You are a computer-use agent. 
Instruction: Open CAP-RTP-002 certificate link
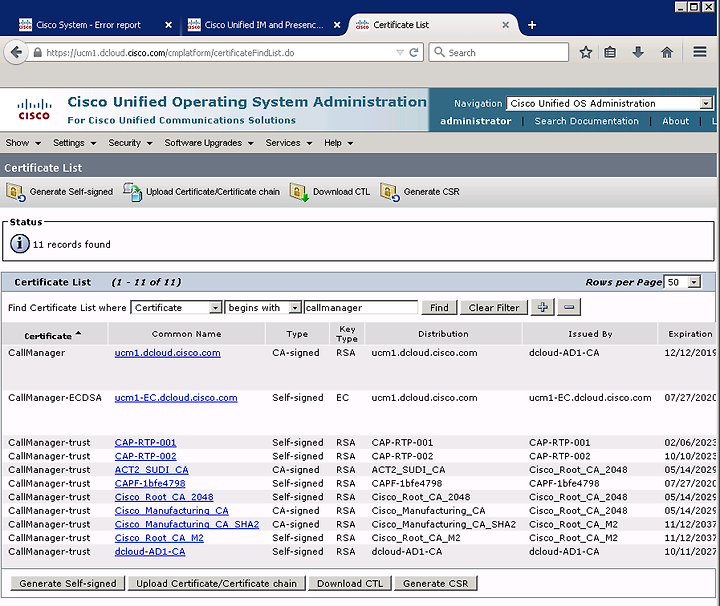click(145, 456)
